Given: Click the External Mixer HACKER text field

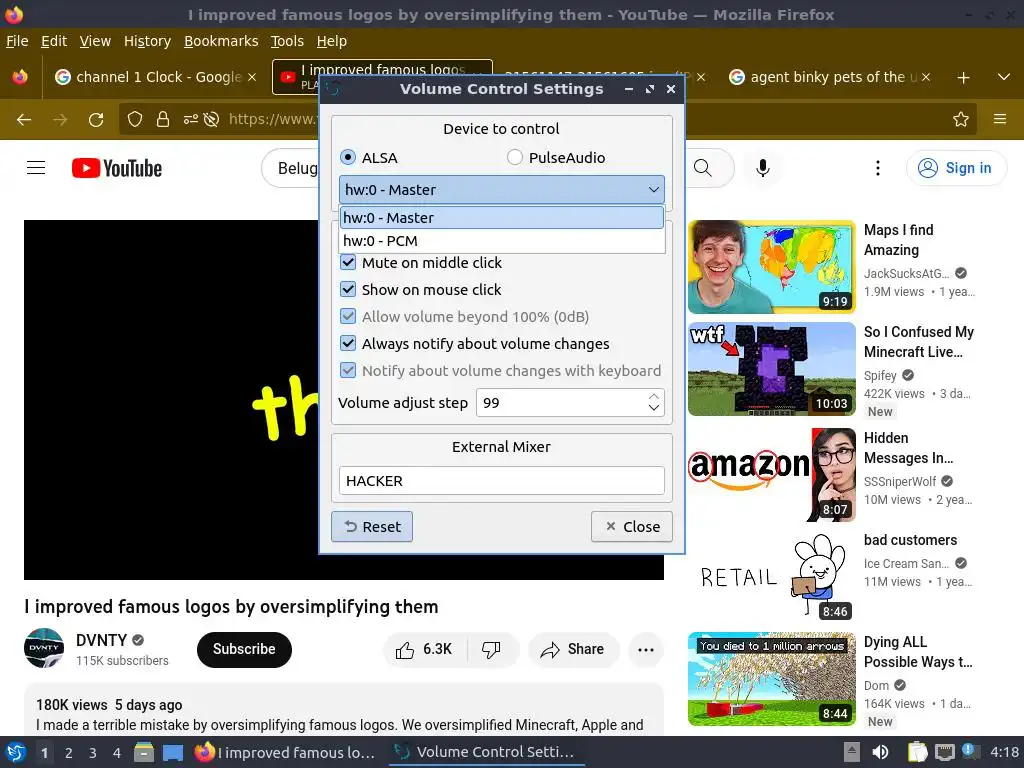Looking at the screenshot, I should 502,481.
